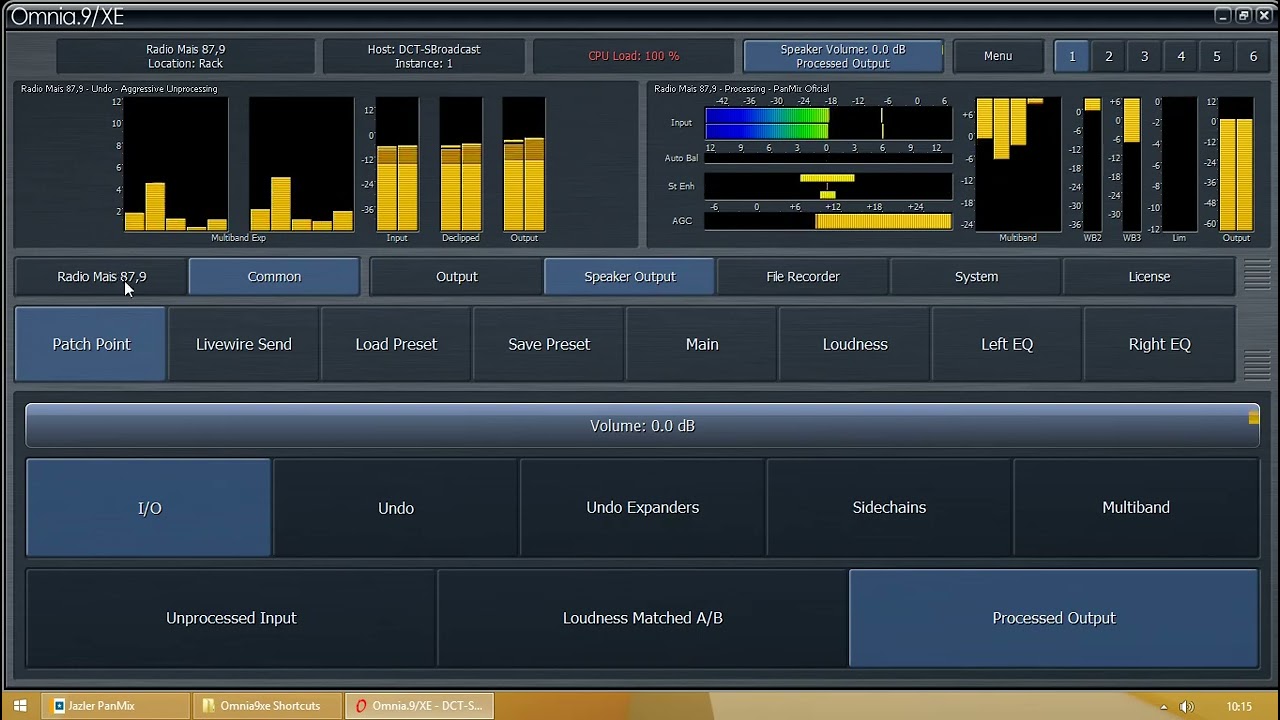Select display preset 4

tap(1181, 56)
